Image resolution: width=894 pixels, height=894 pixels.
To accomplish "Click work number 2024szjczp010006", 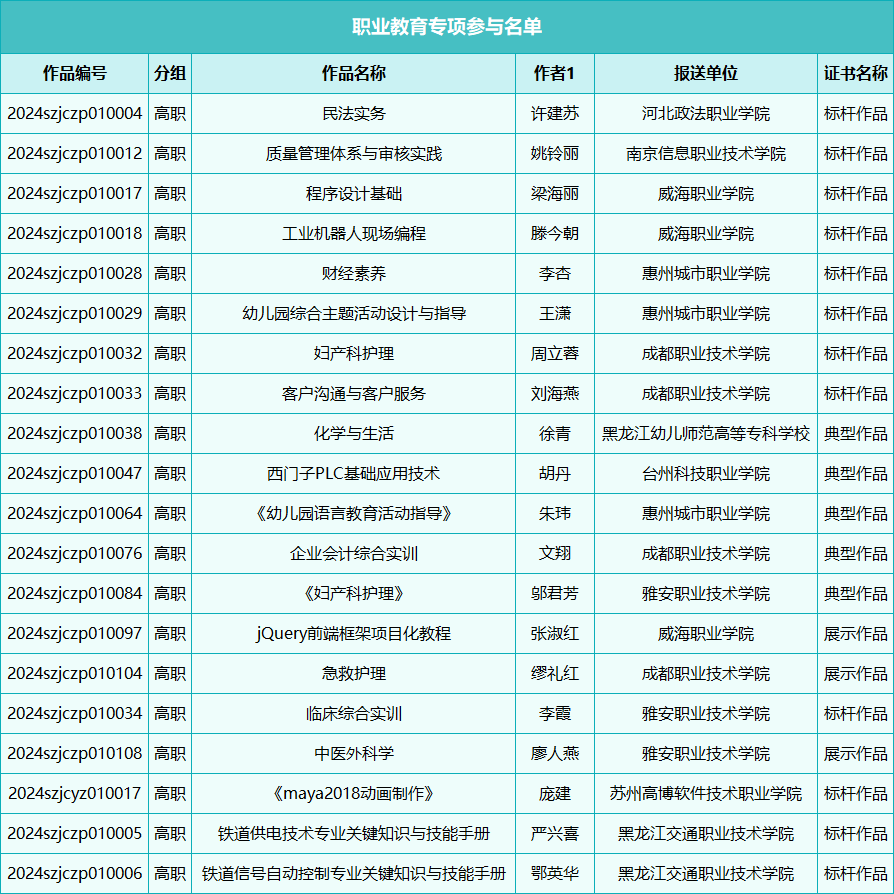I will coord(75,873).
